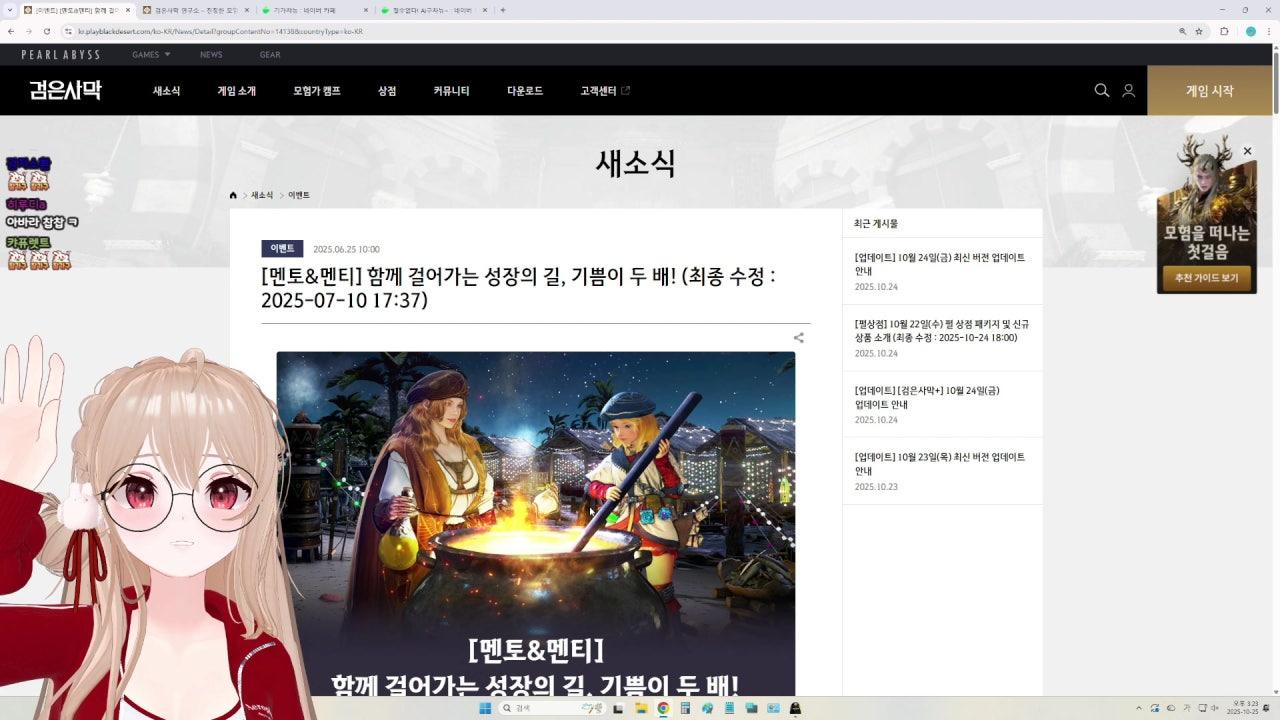Open the calculator icon on the taskbar
Screen dimensions: 1280x720
click(x=685, y=708)
